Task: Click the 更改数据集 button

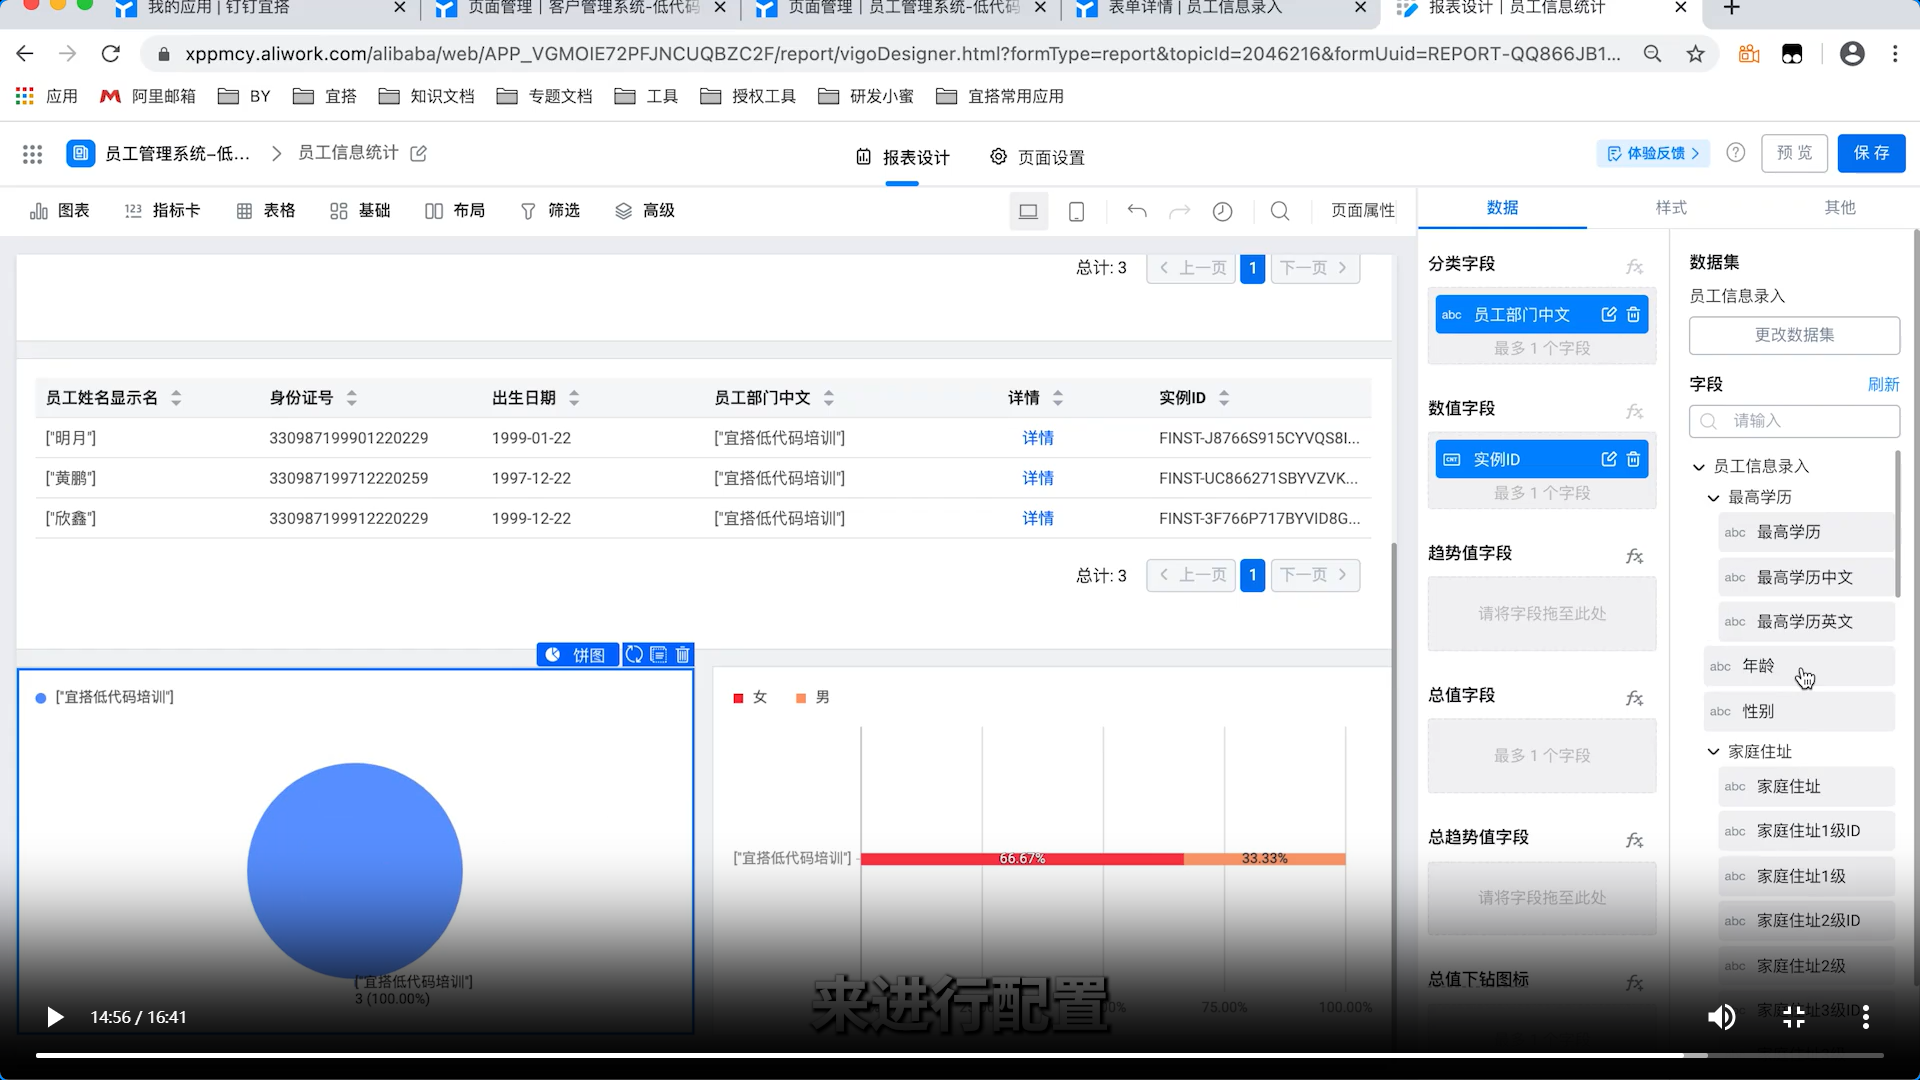Action: click(1794, 335)
